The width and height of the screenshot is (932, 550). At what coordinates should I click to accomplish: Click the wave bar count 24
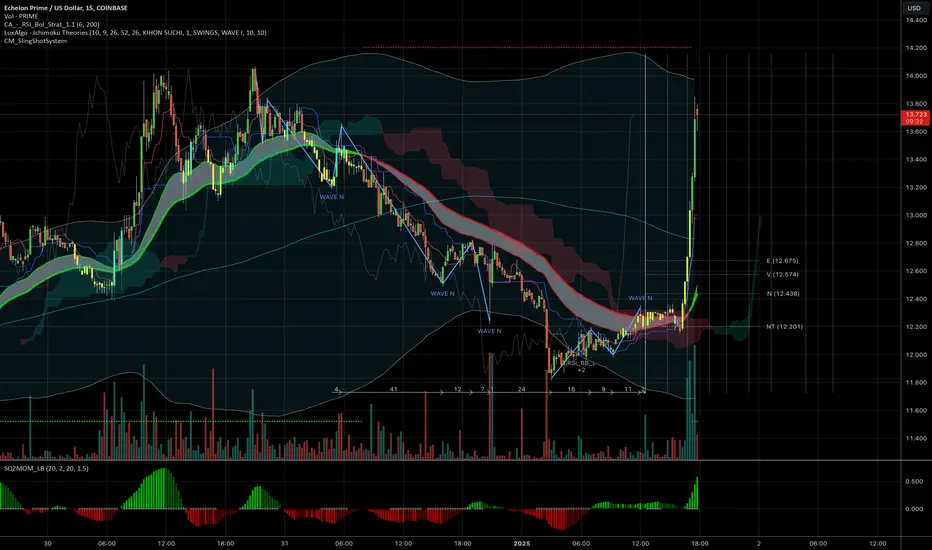(x=521, y=389)
